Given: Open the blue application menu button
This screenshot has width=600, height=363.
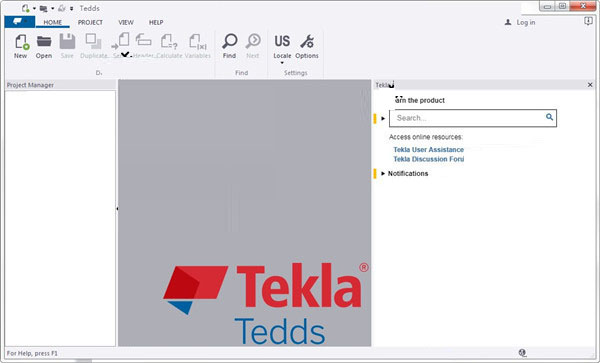Looking at the screenshot, I should 20,22.
